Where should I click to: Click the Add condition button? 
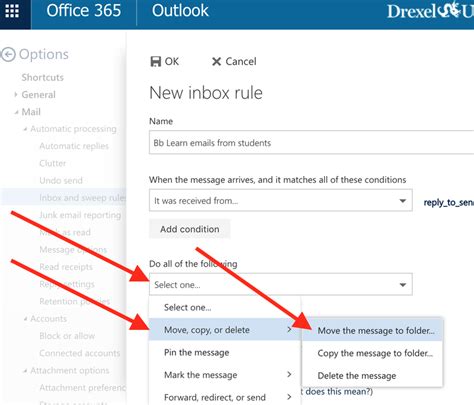(190, 229)
